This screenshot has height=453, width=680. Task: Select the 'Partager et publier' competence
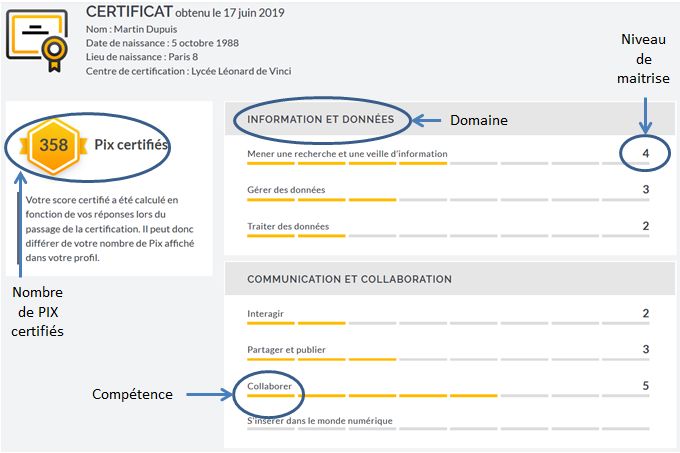pyautogui.click(x=286, y=350)
